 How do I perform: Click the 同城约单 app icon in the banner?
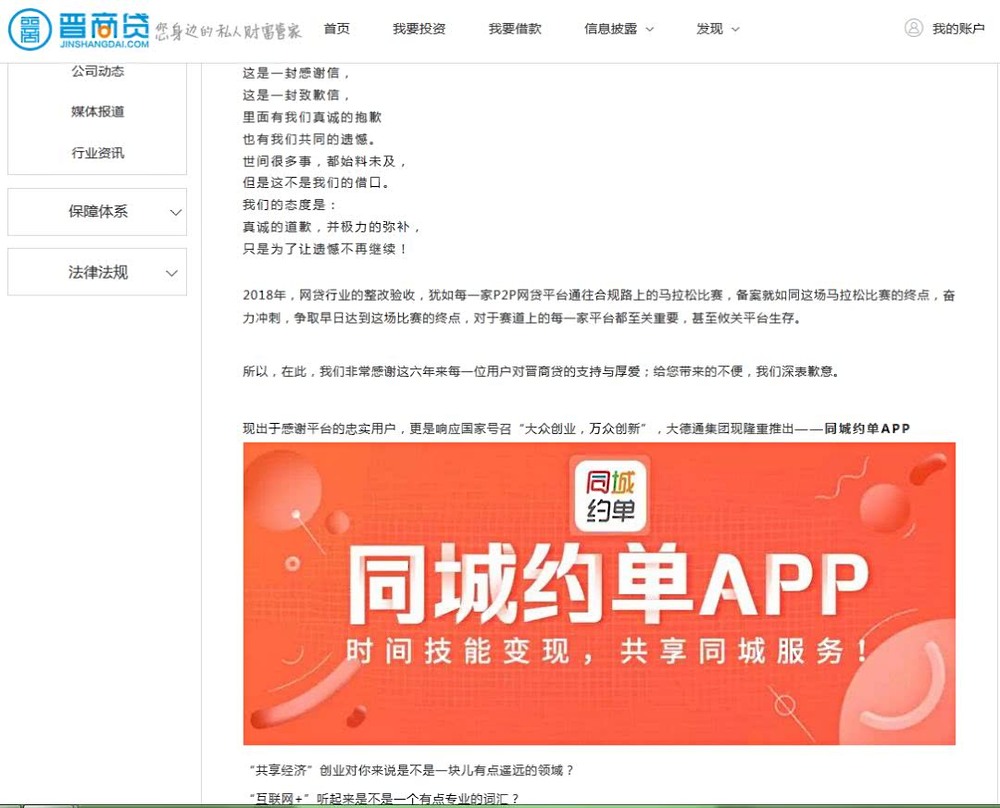click(x=609, y=497)
